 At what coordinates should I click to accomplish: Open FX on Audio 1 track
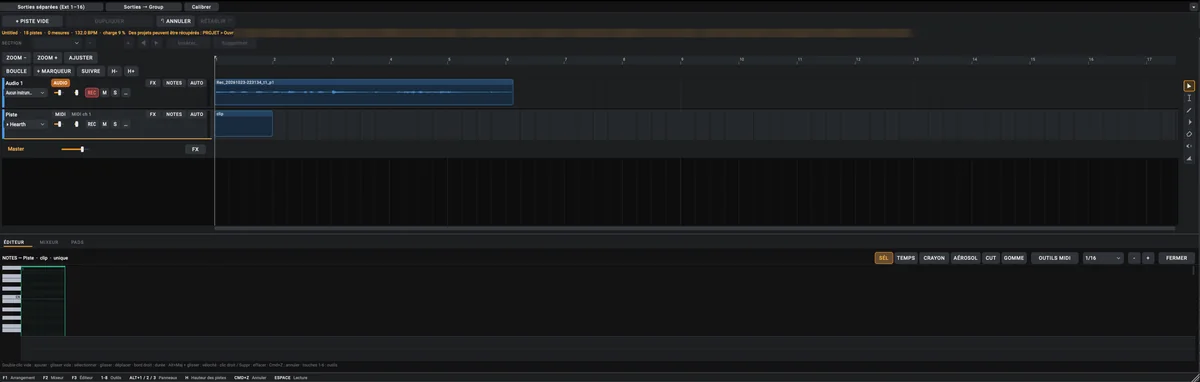point(153,83)
